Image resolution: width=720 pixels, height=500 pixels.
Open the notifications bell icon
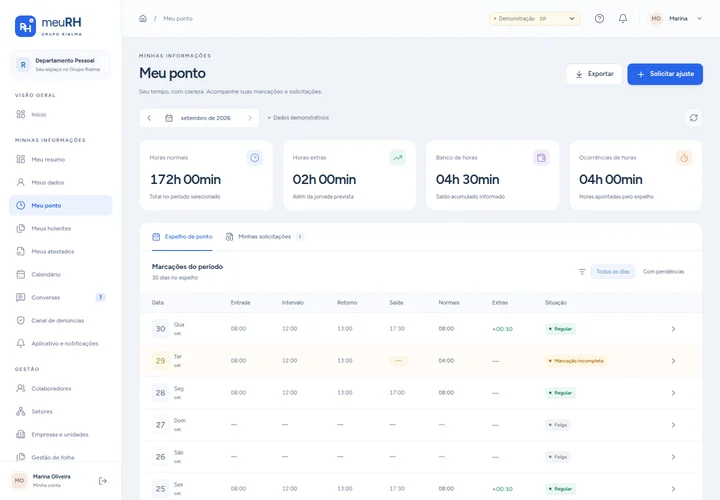(x=623, y=18)
